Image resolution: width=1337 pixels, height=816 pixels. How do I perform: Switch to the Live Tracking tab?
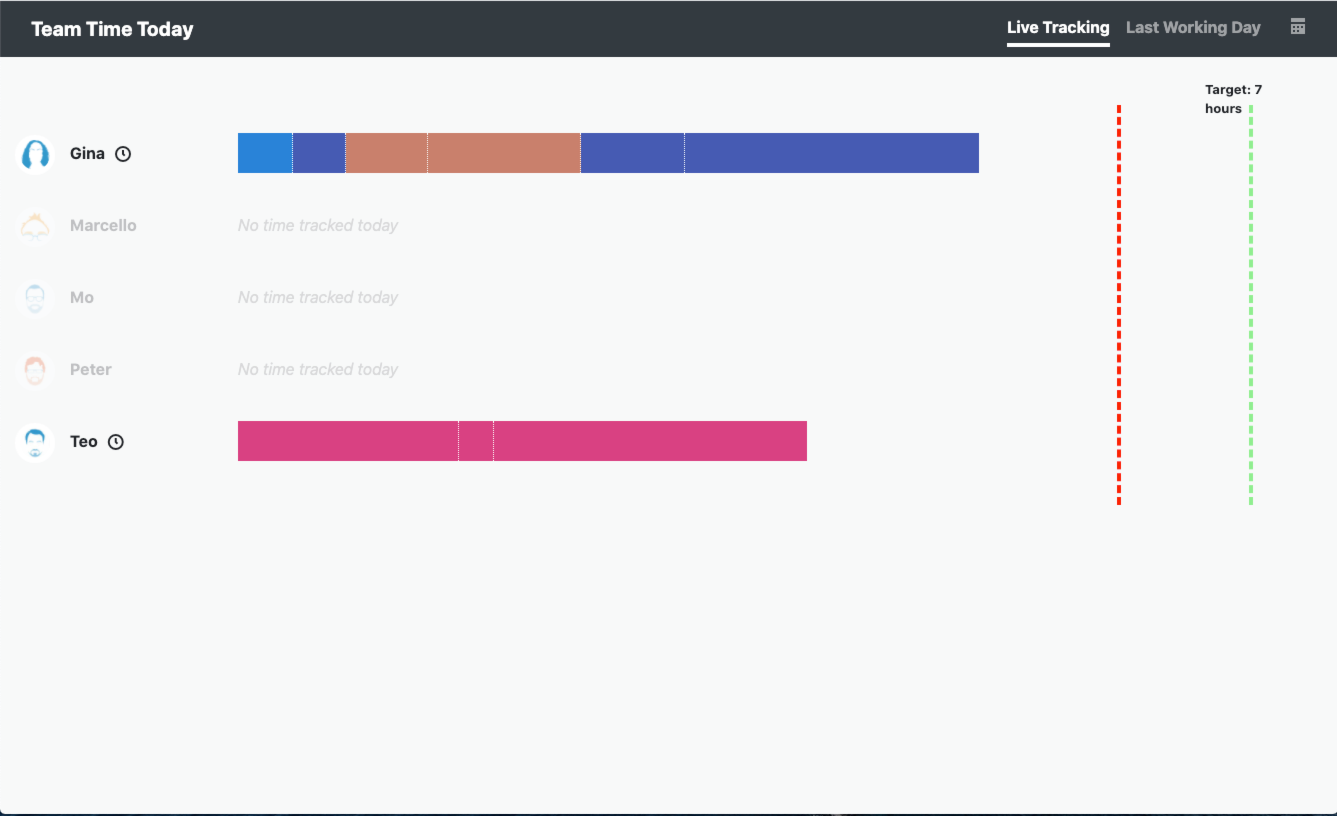(x=1058, y=28)
